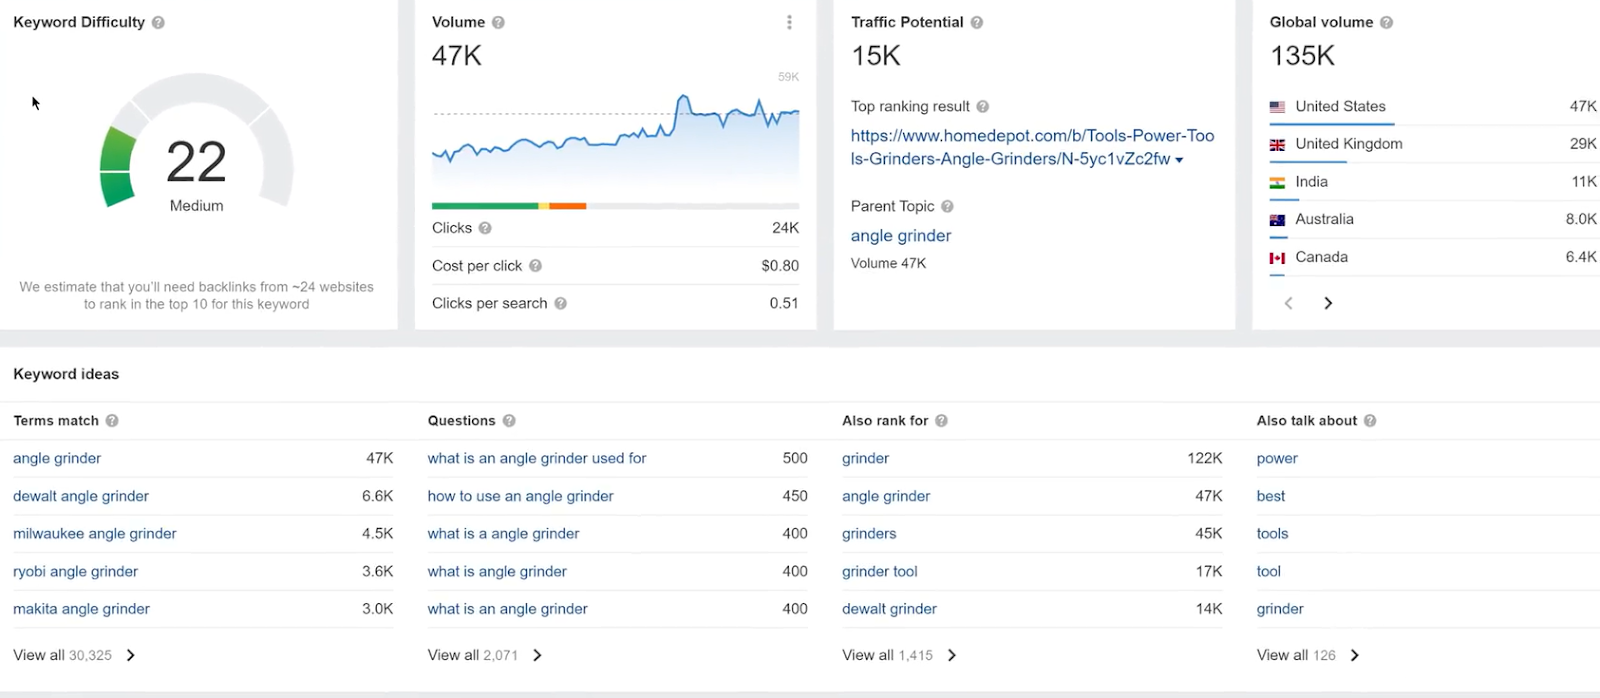The width and height of the screenshot is (1600, 698).
Task: Click the United Kingdom flag icon
Action: click(1277, 145)
